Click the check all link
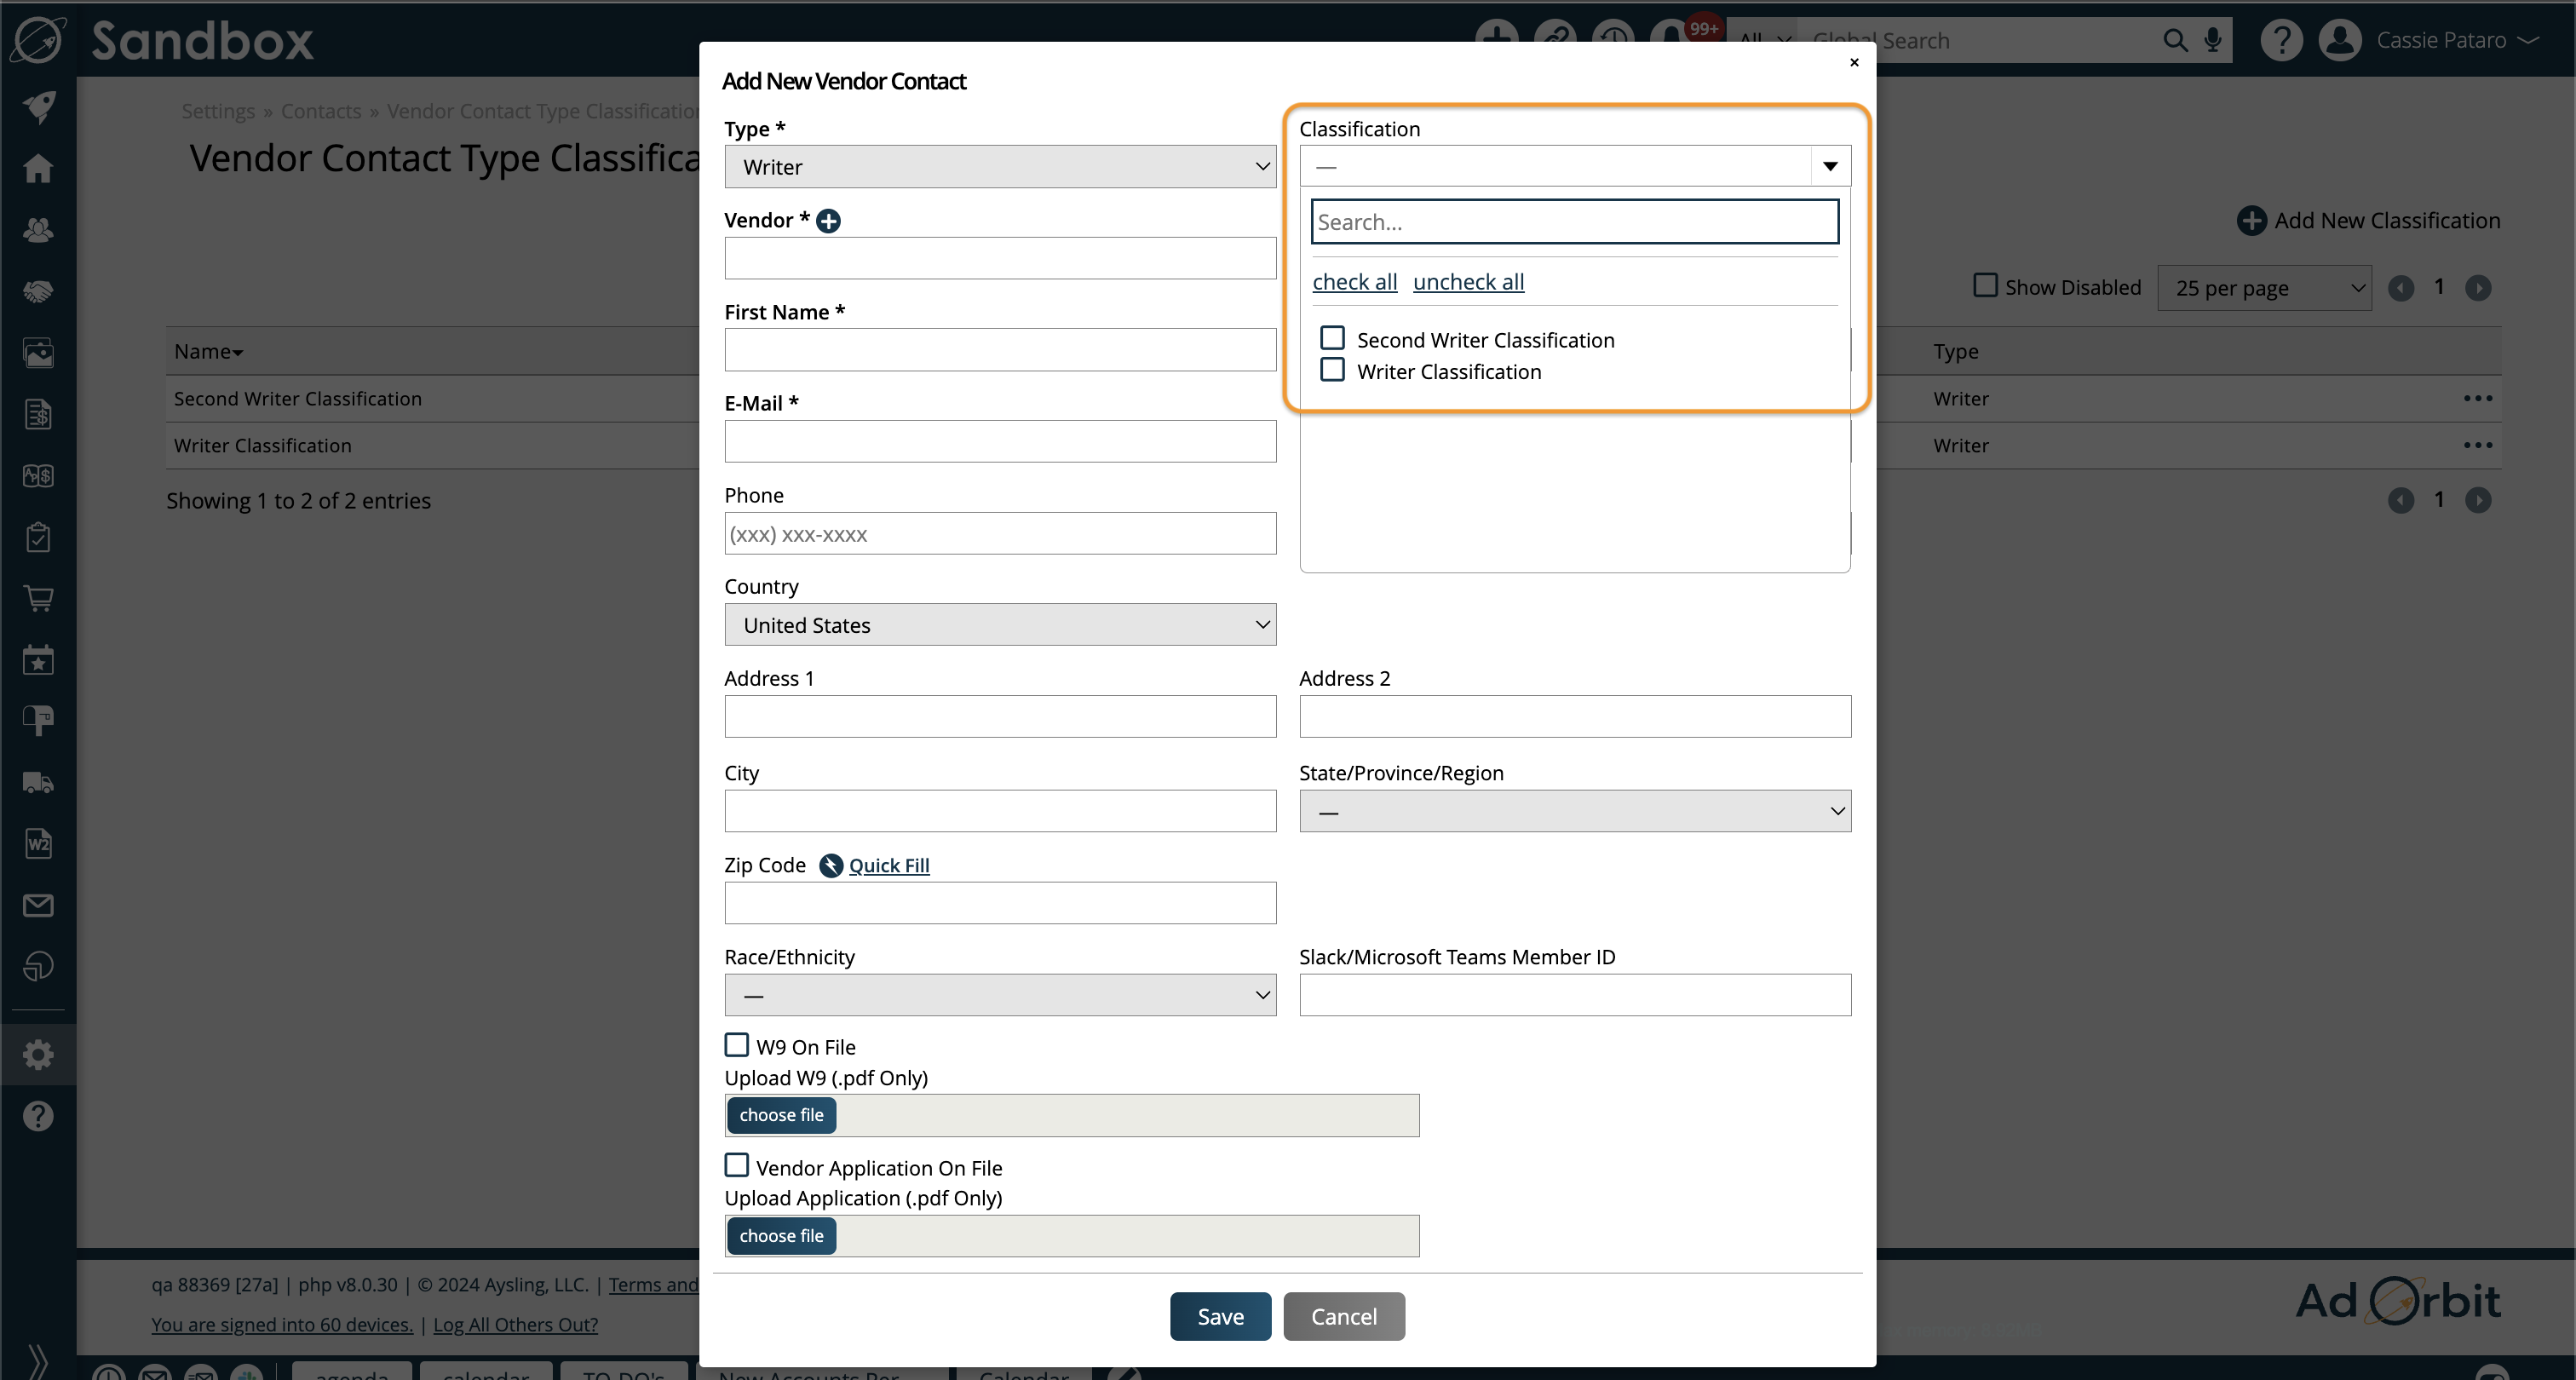Viewport: 2576px width, 1380px height. tap(1354, 281)
